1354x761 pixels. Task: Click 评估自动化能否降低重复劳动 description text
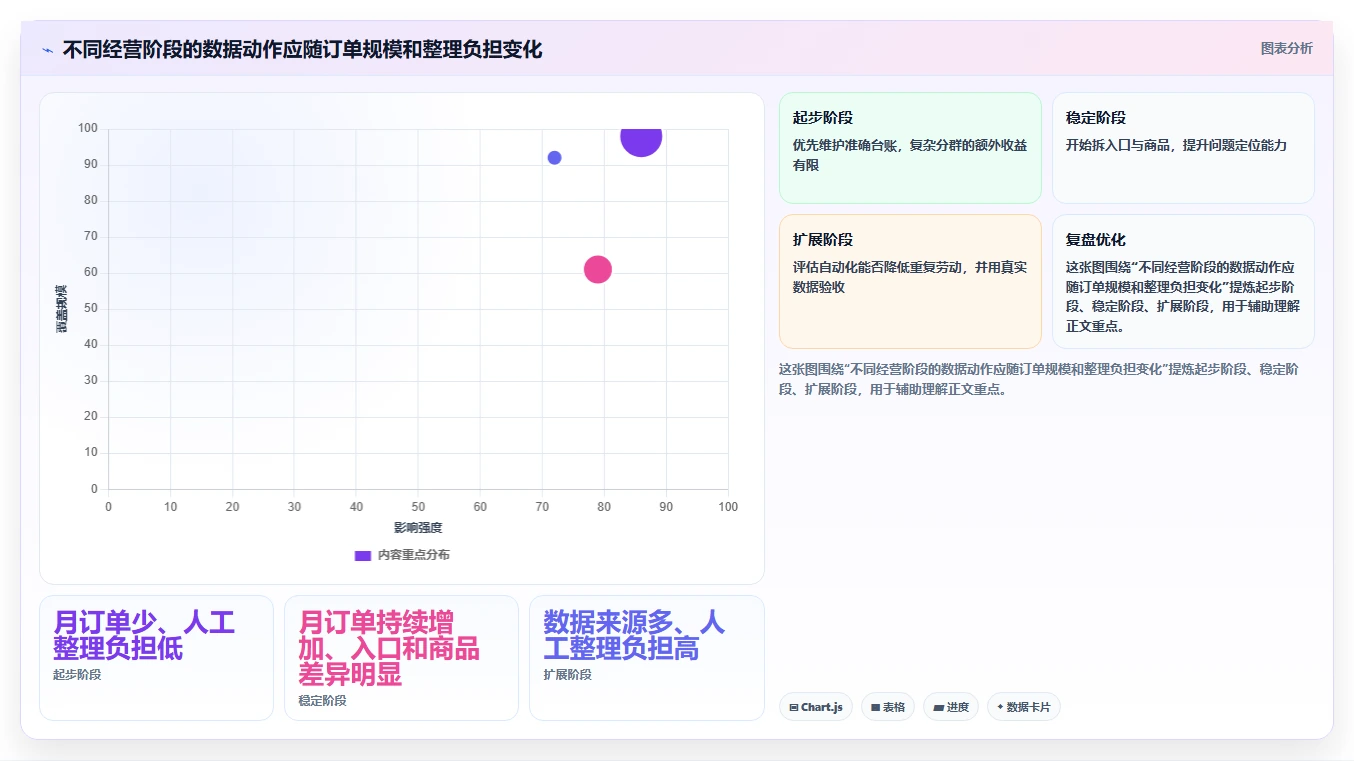(x=910, y=277)
